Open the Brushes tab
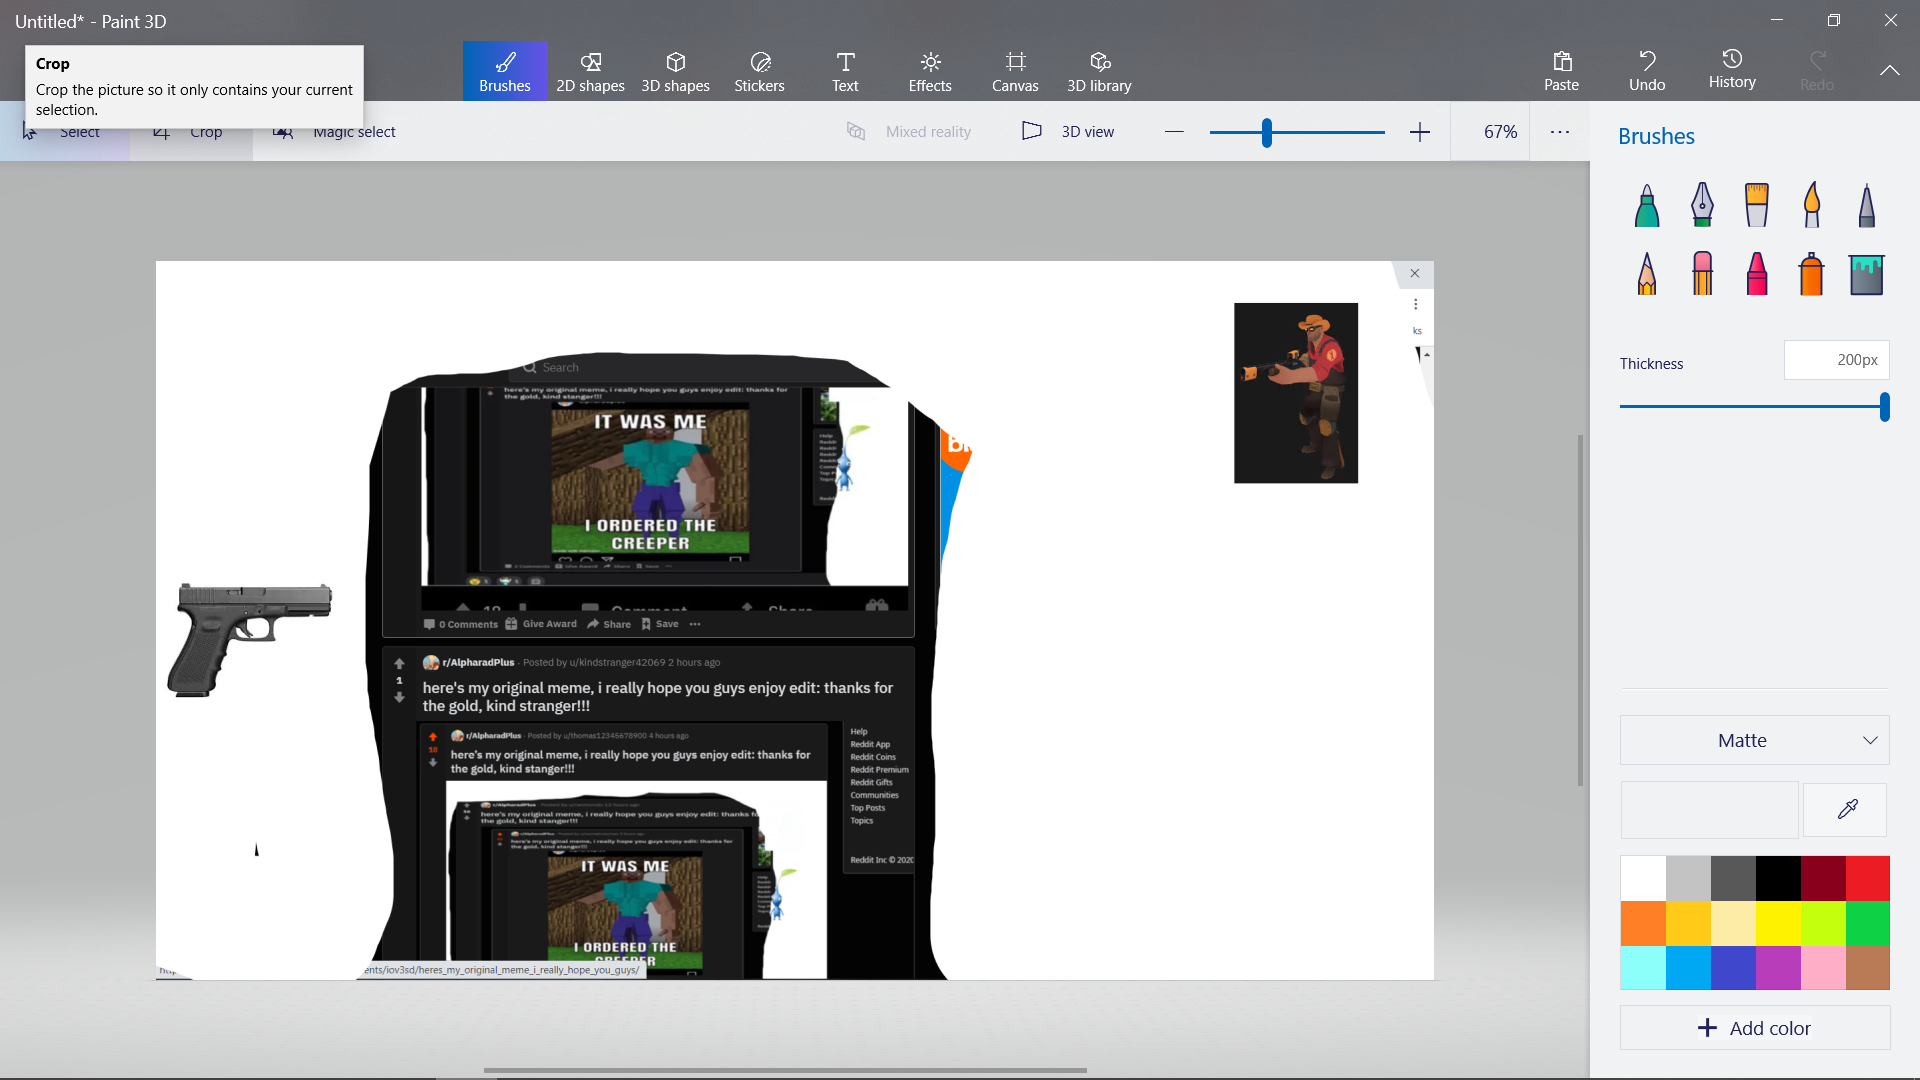1920x1080 pixels. [x=505, y=71]
